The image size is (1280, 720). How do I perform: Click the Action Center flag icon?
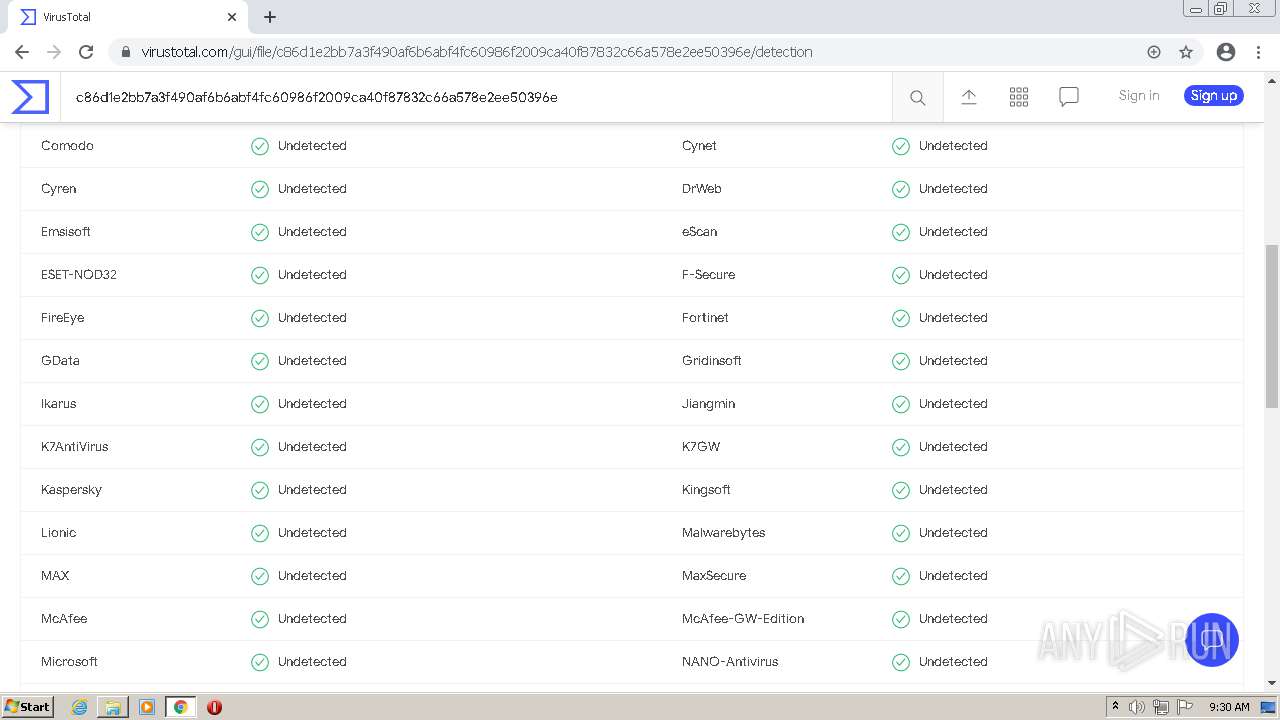(1185, 707)
